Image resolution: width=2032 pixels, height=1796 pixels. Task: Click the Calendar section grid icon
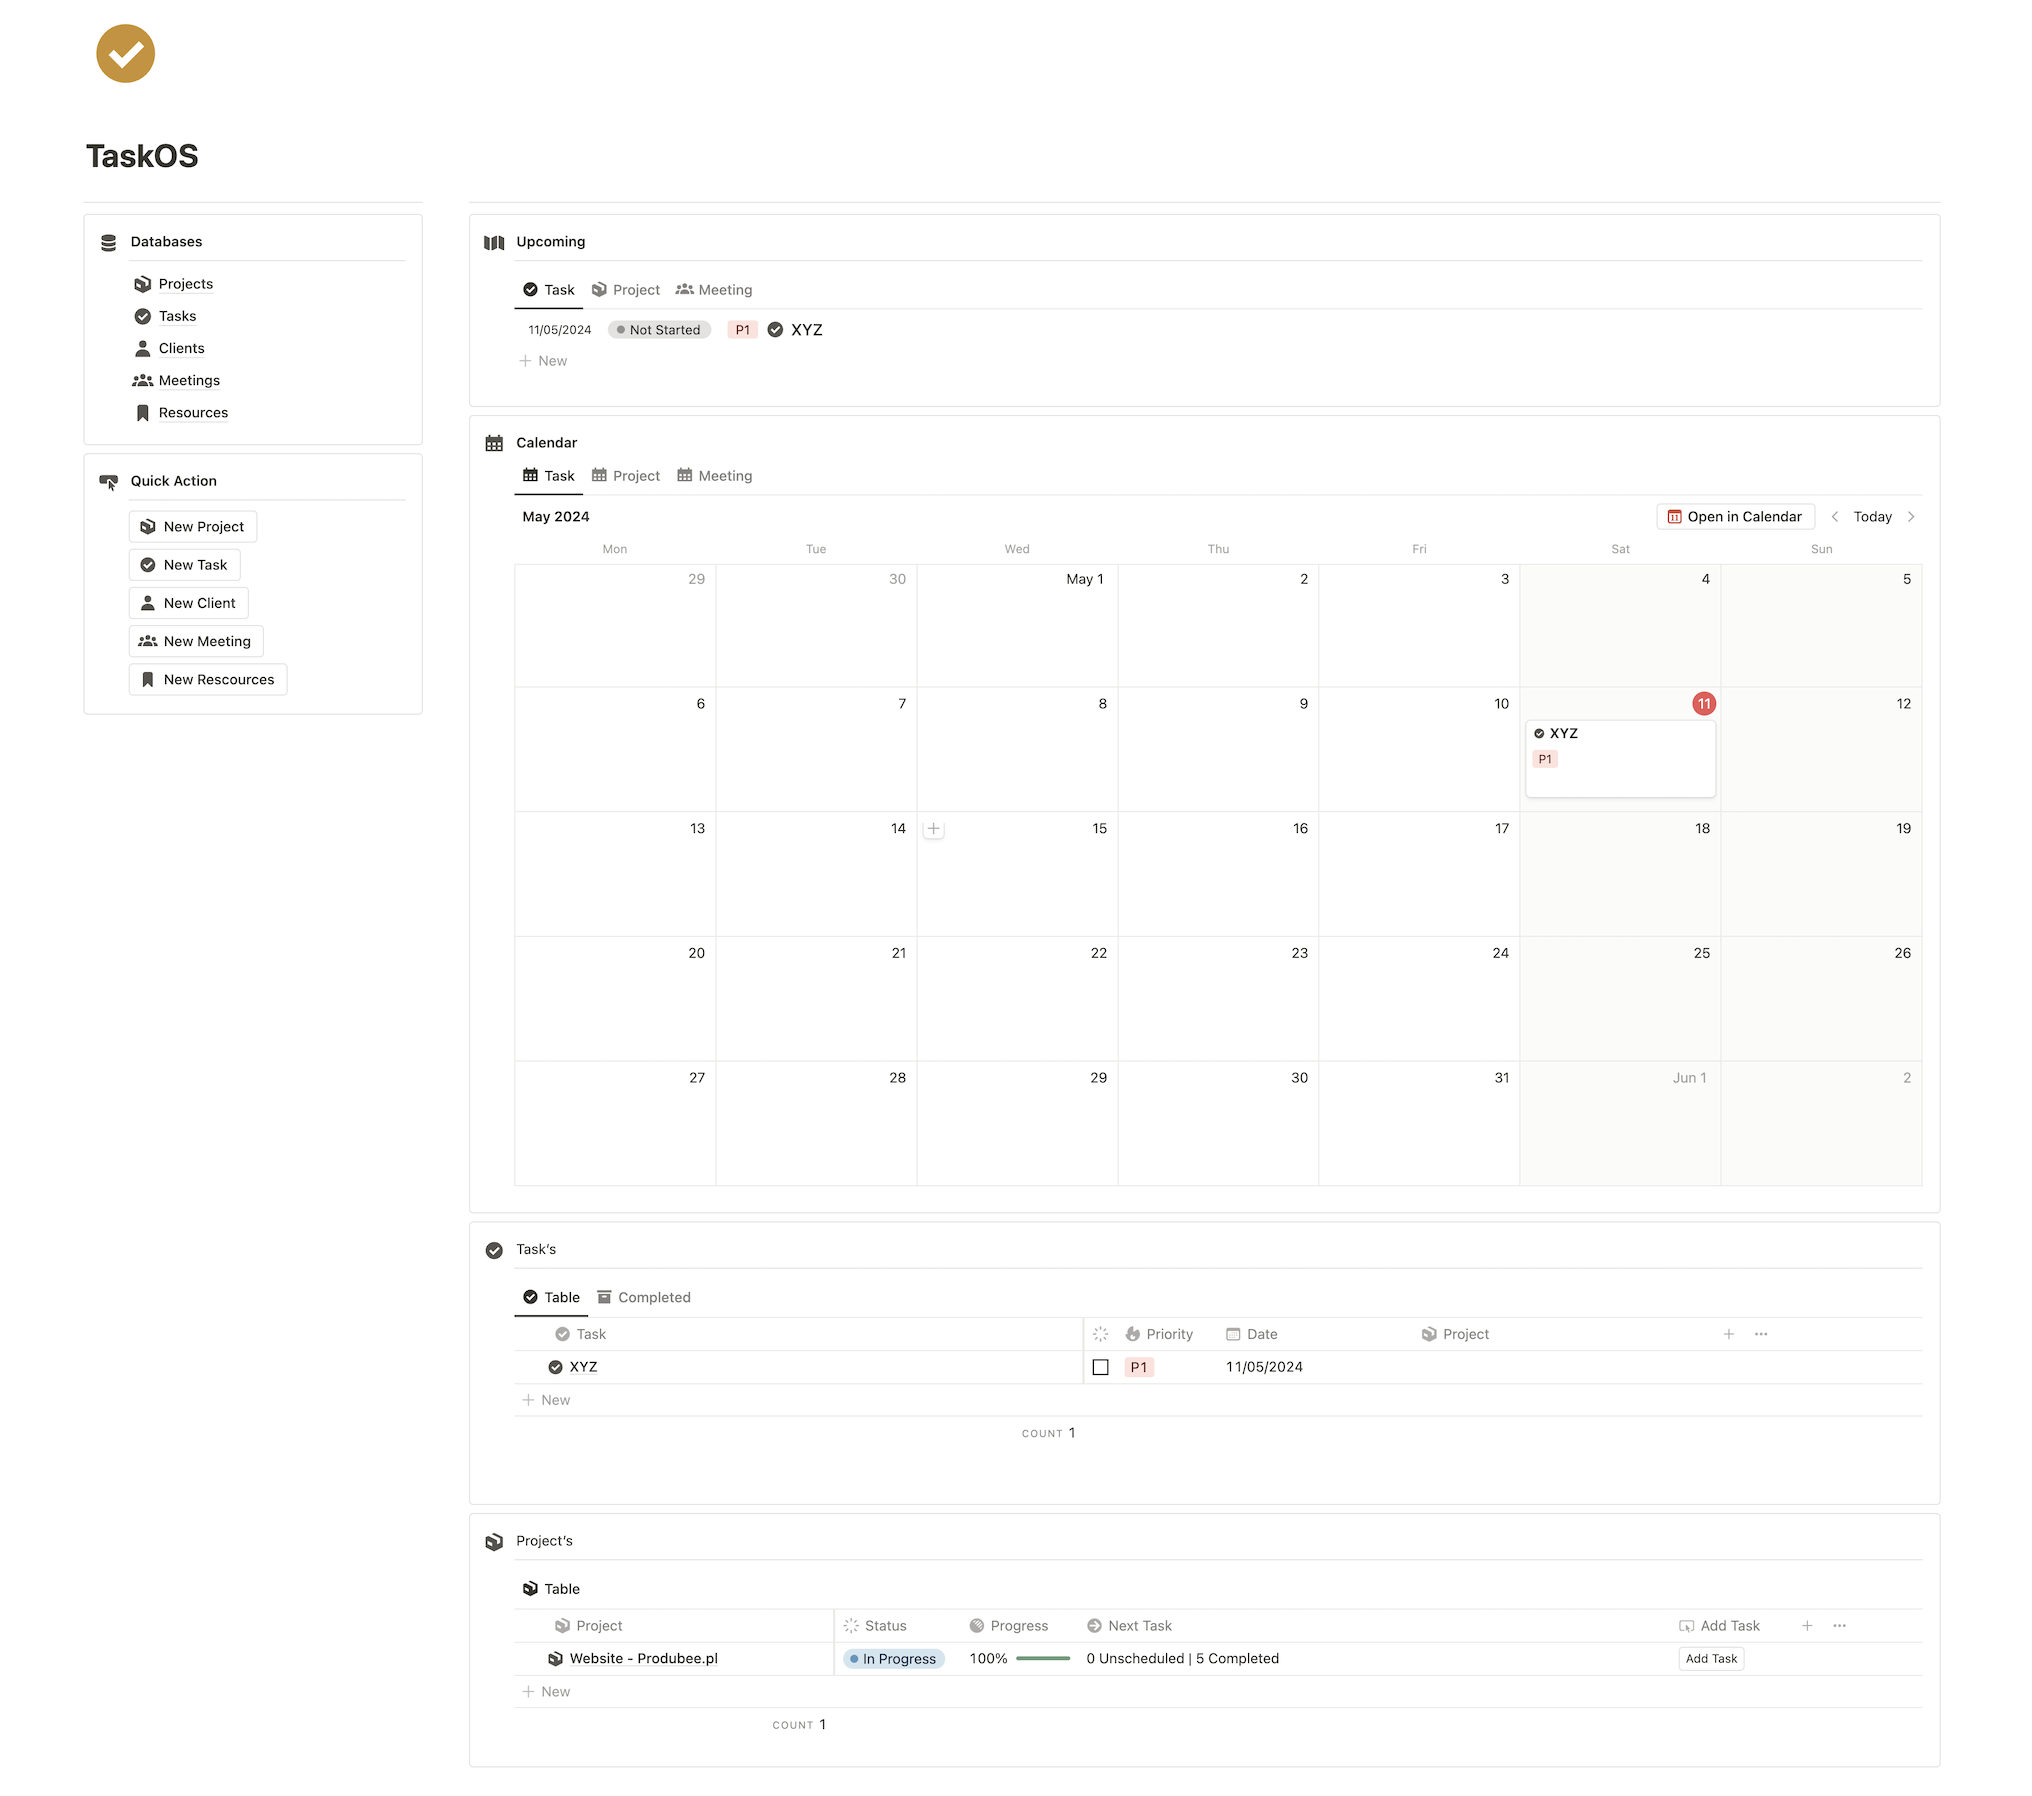(x=494, y=443)
